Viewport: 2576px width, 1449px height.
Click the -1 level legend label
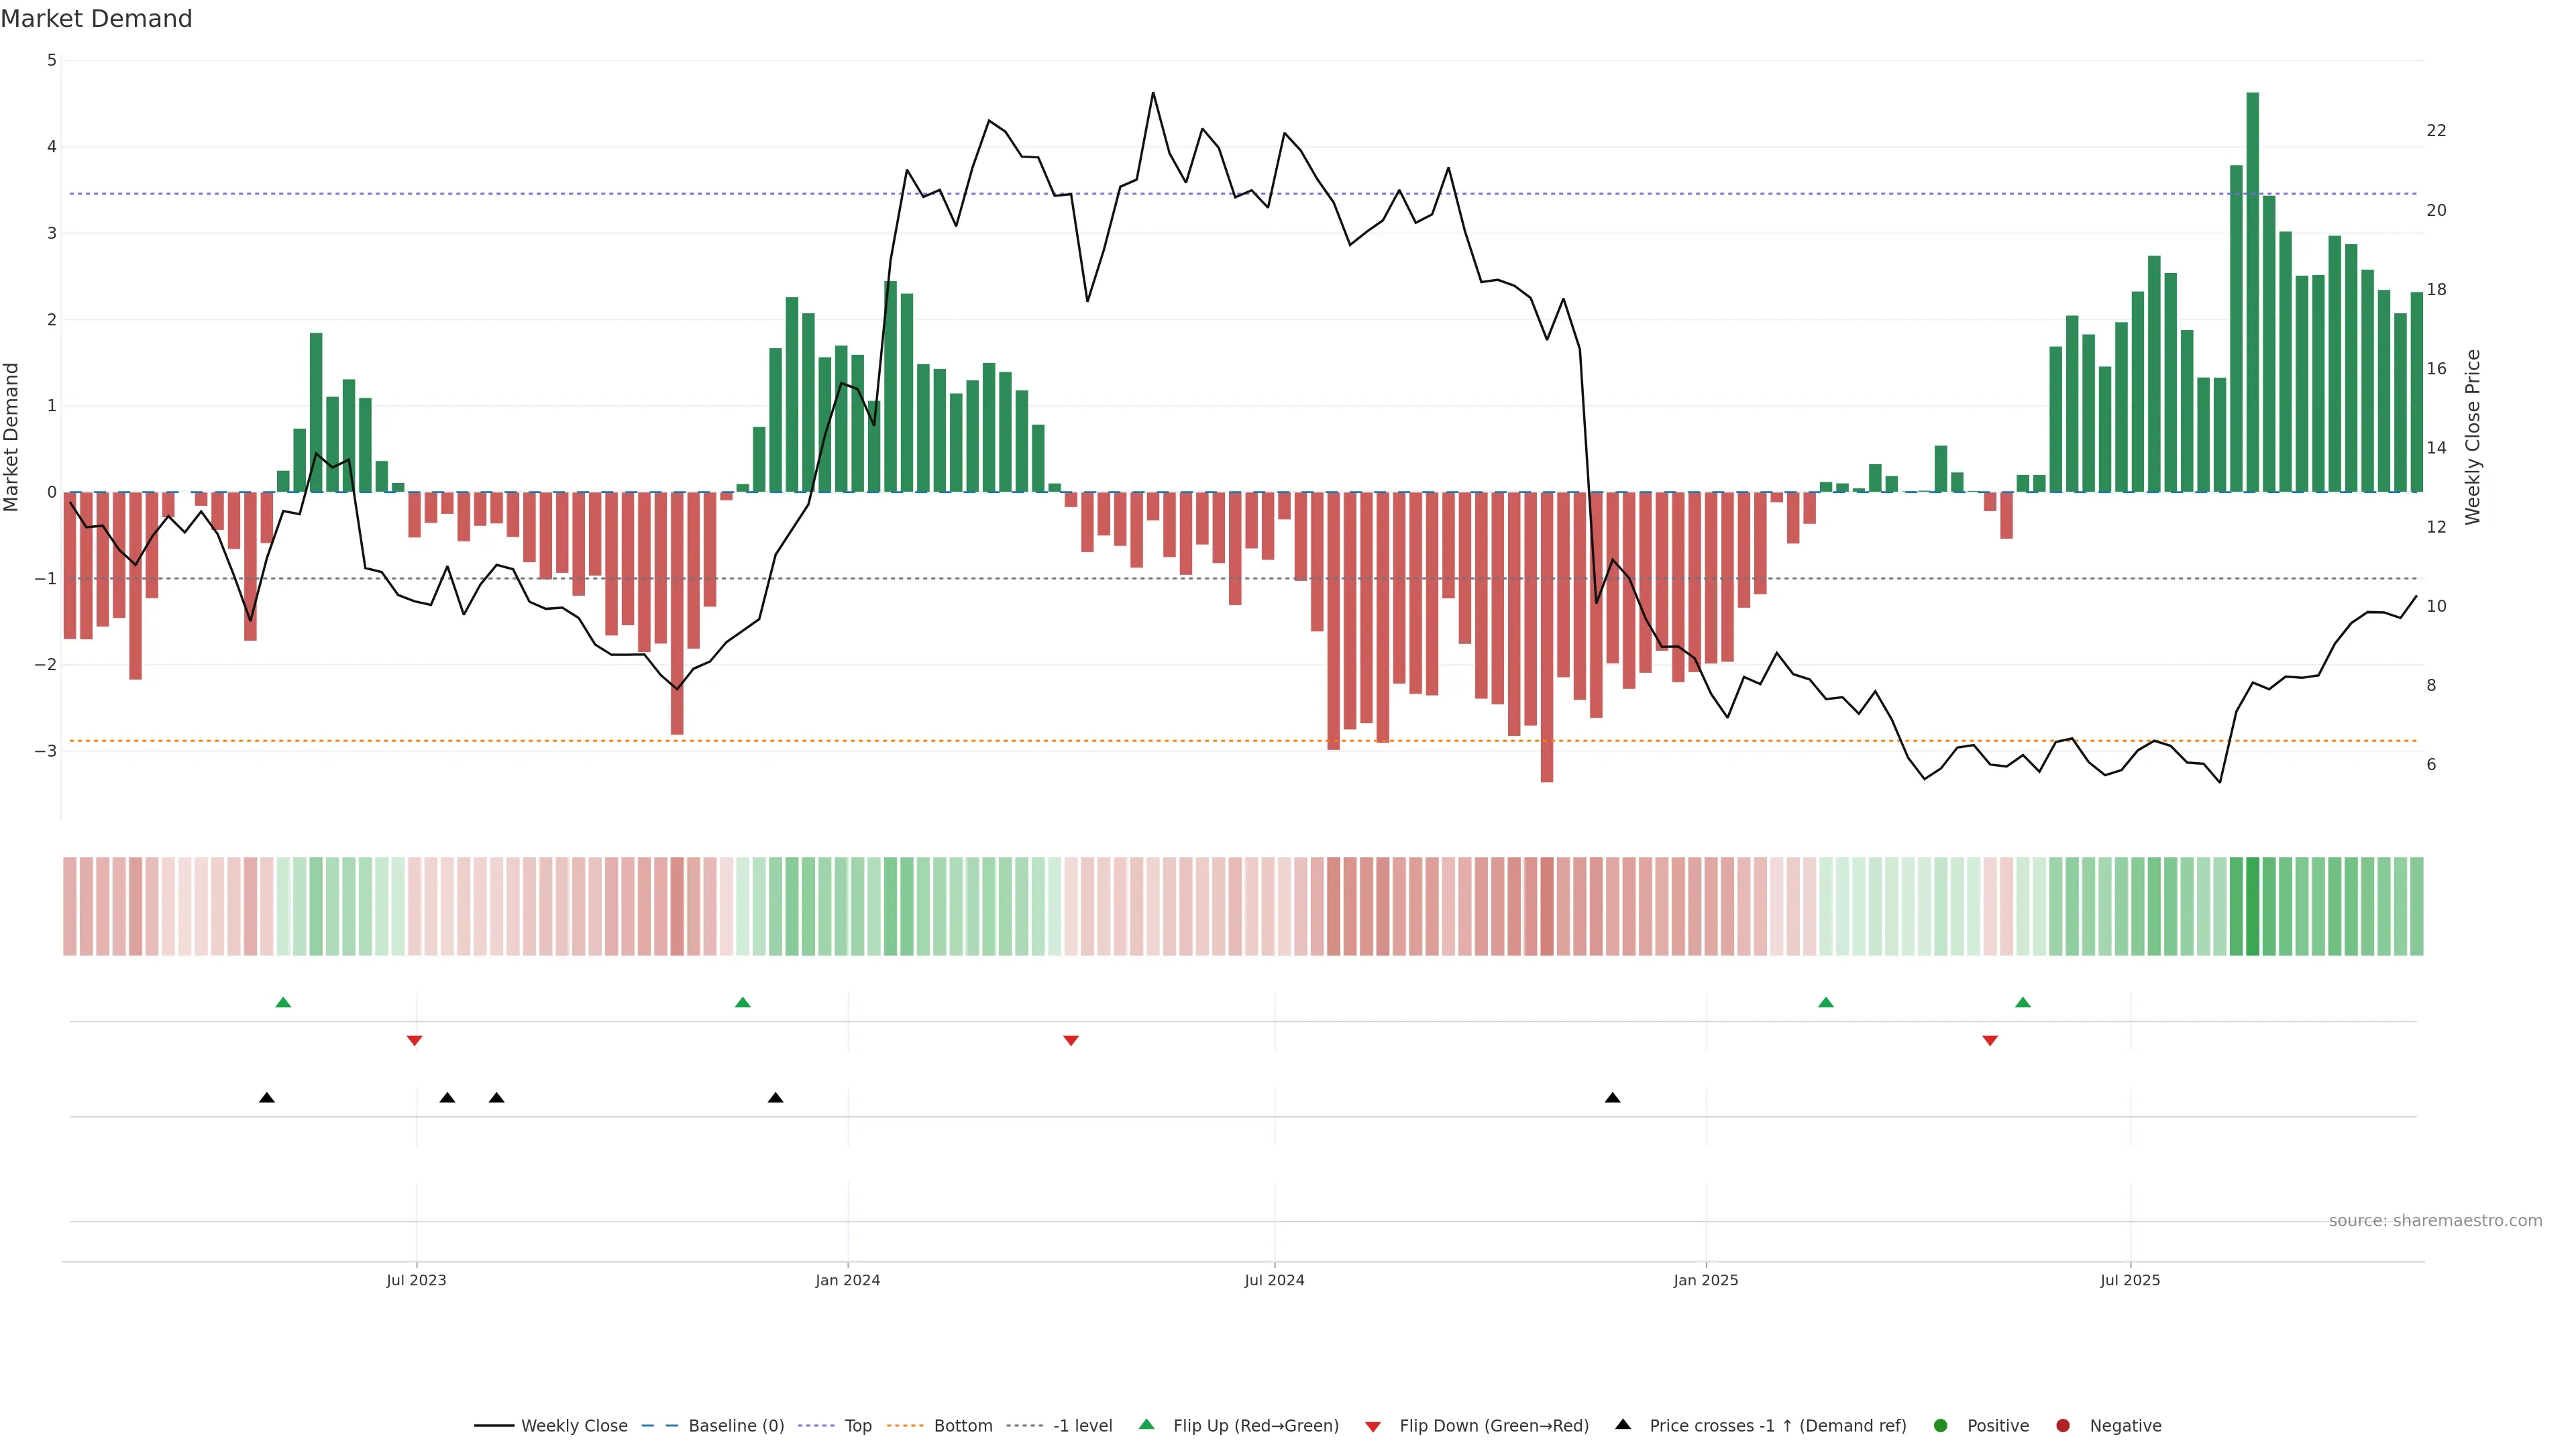tap(1082, 1426)
